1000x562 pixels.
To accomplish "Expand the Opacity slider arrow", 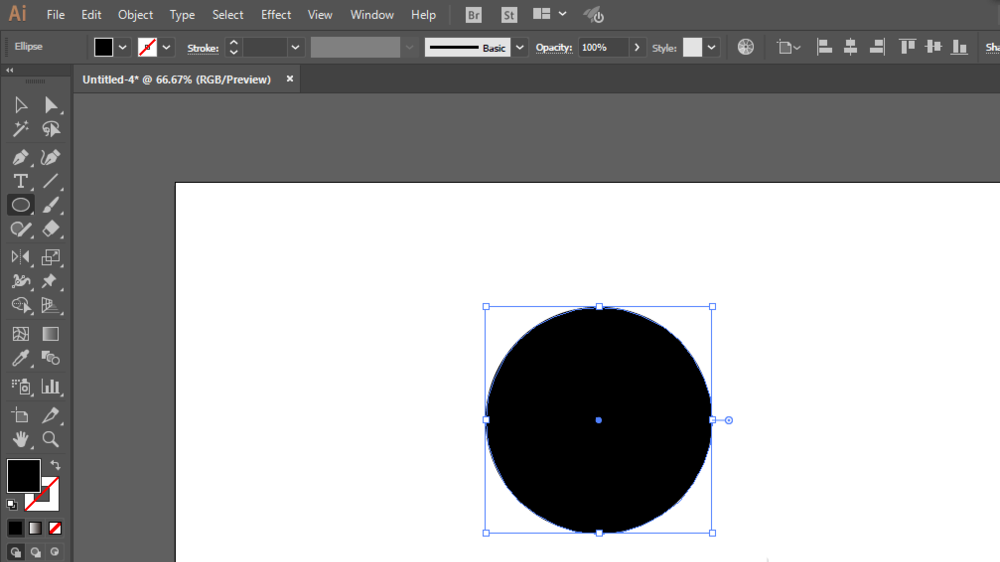I will [636, 47].
